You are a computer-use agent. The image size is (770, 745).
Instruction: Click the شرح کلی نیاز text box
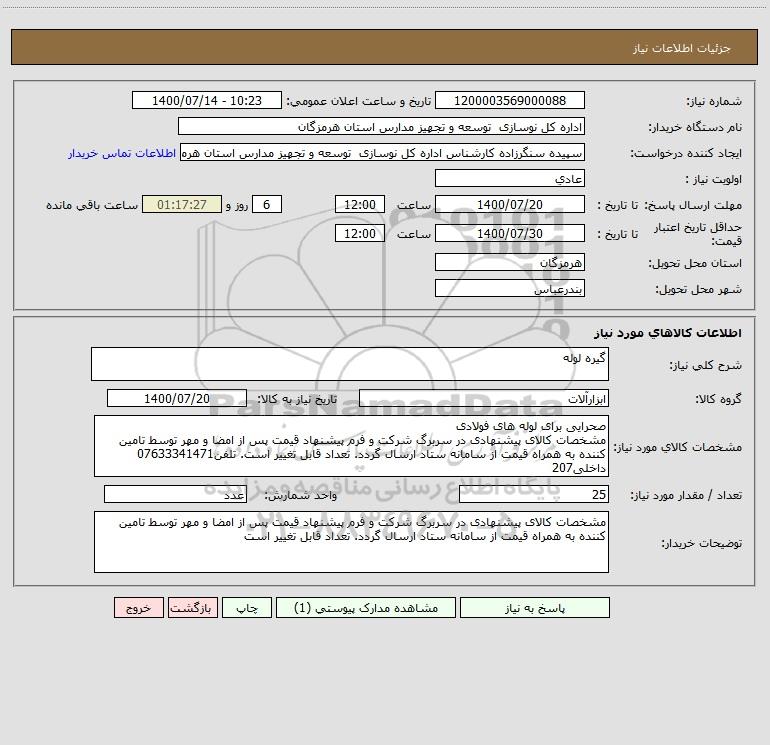[350, 364]
